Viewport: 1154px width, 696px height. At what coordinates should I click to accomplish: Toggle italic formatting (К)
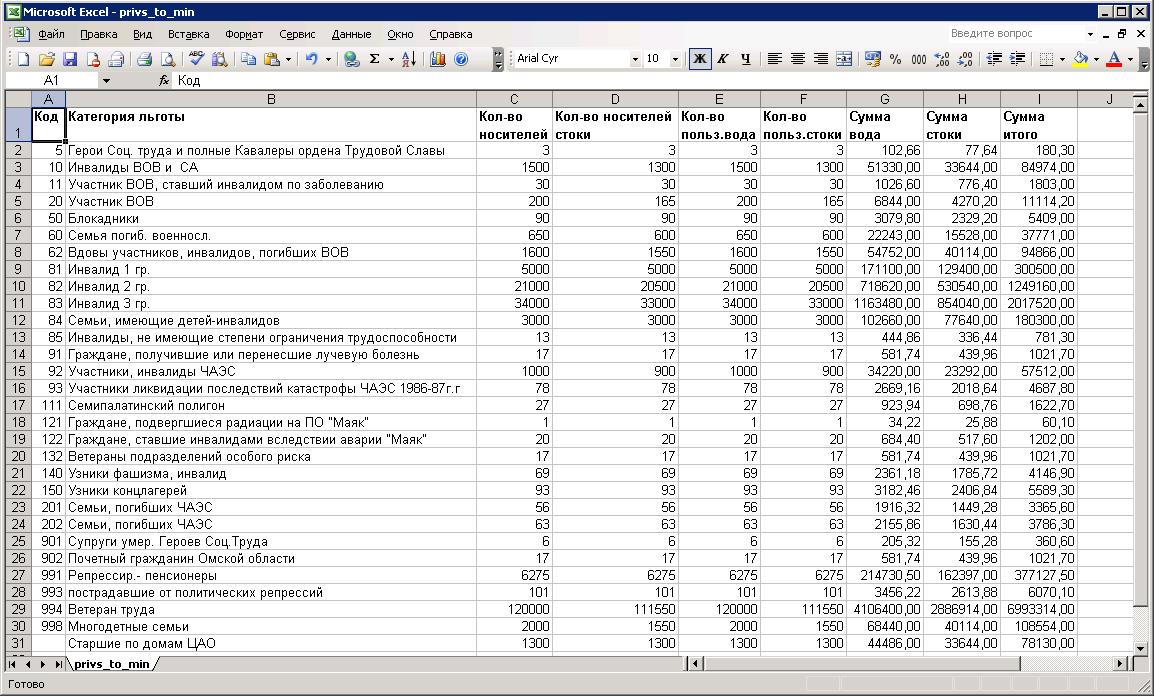click(723, 59)
